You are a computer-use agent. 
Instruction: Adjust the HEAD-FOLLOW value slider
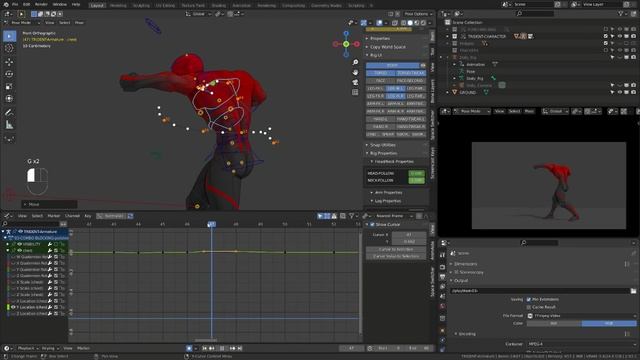[417, 173]
